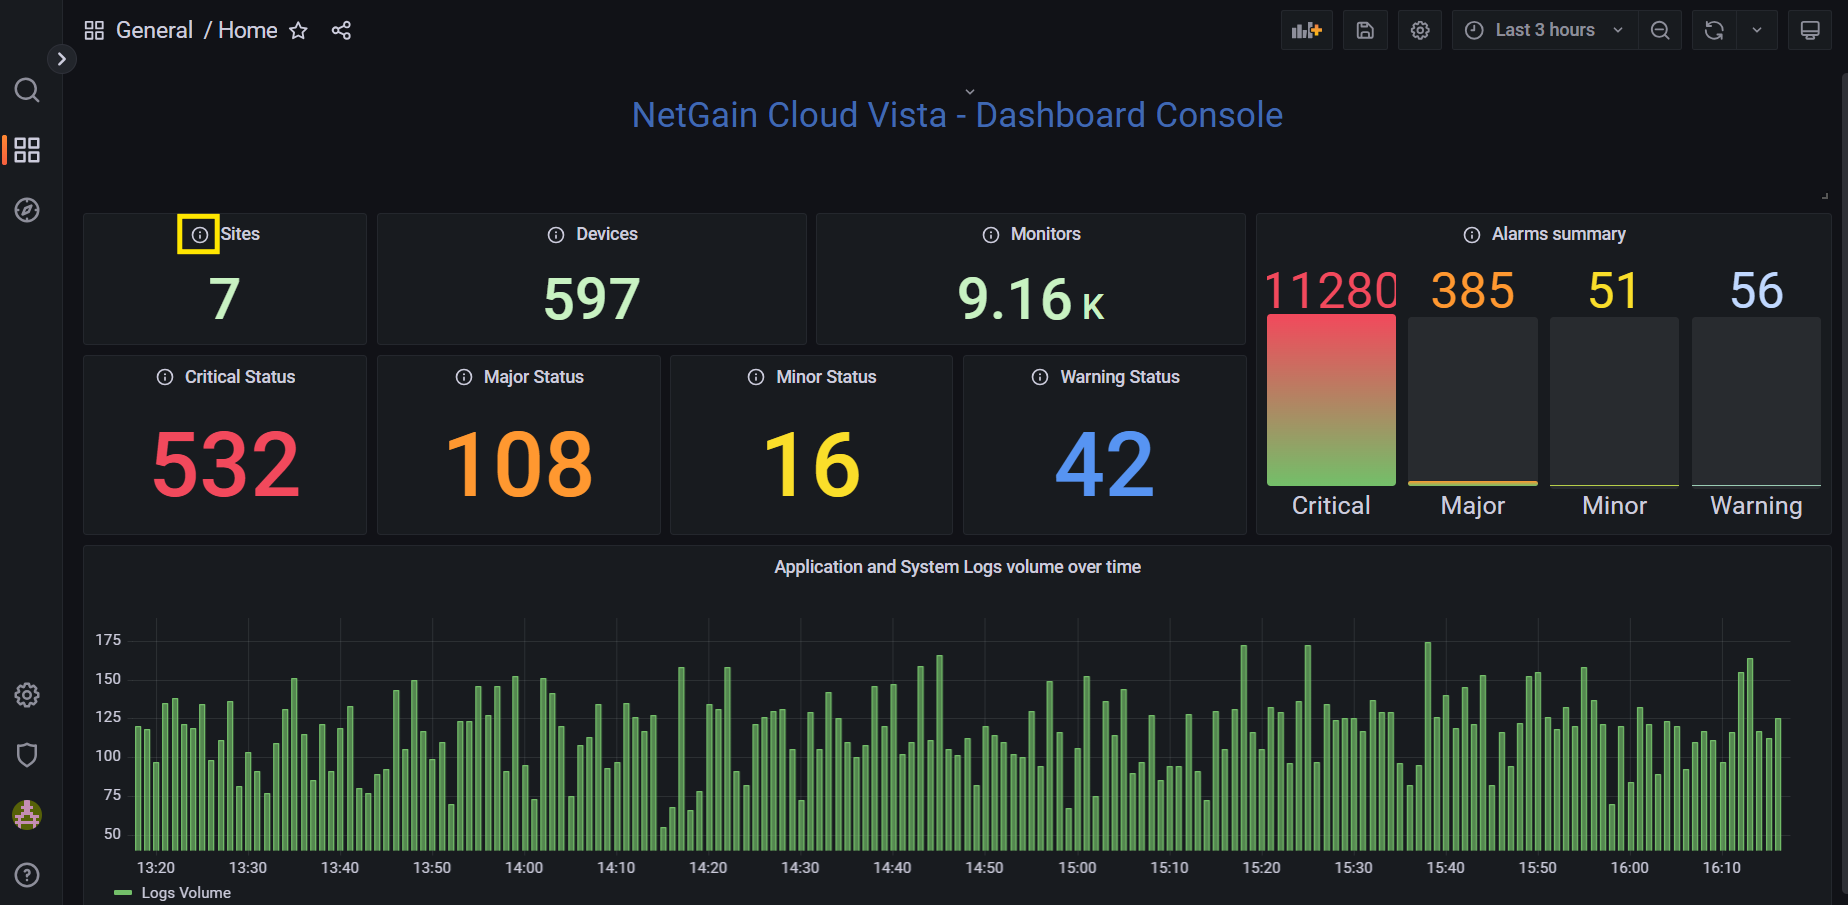Open the Home dashboard breadcrumb
This screenshot has height=905, width=1848.
point(248,30)
